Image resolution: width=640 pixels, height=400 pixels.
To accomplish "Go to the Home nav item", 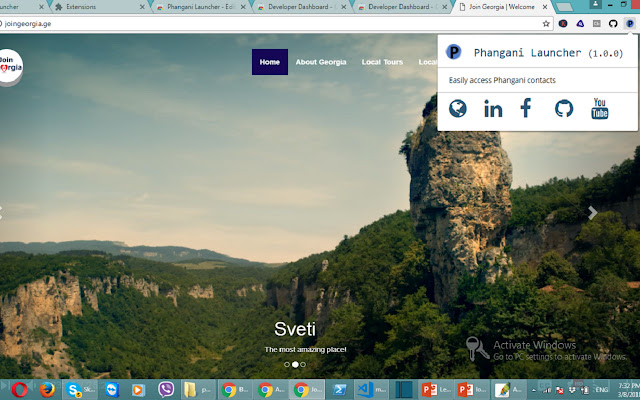I will click(x=270, y=62).
